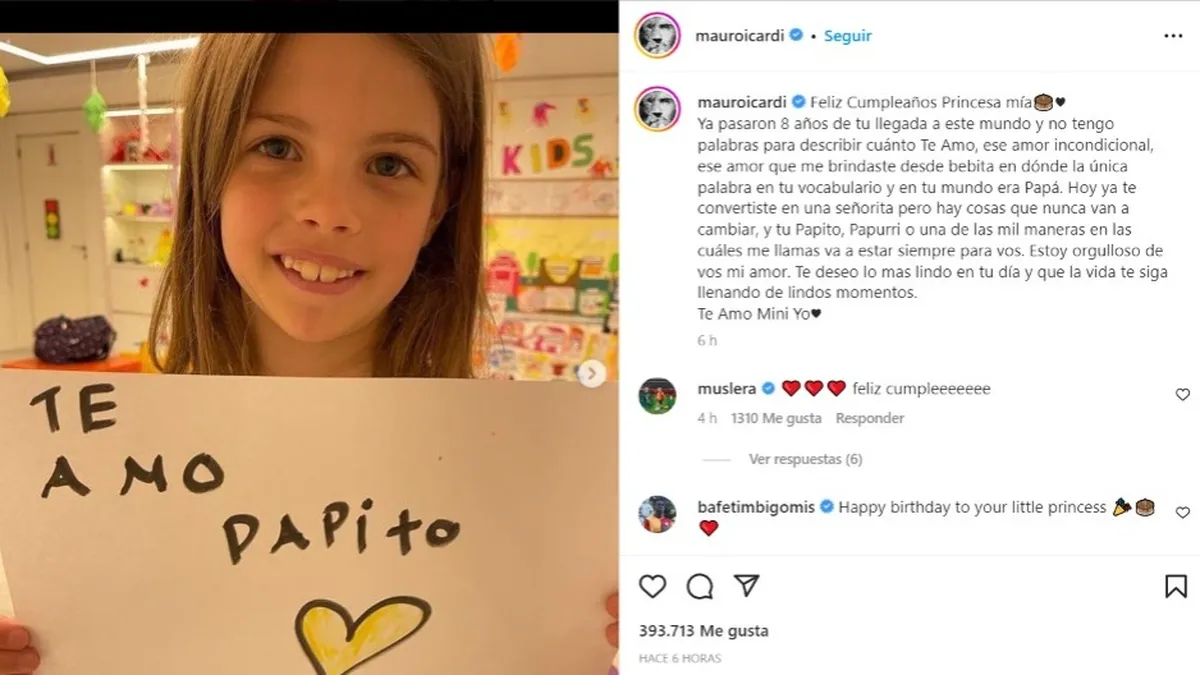Screen dimensions: 1200x675
Task: Open mauroicardi username in post header
Action: click(x=740, y=36)
